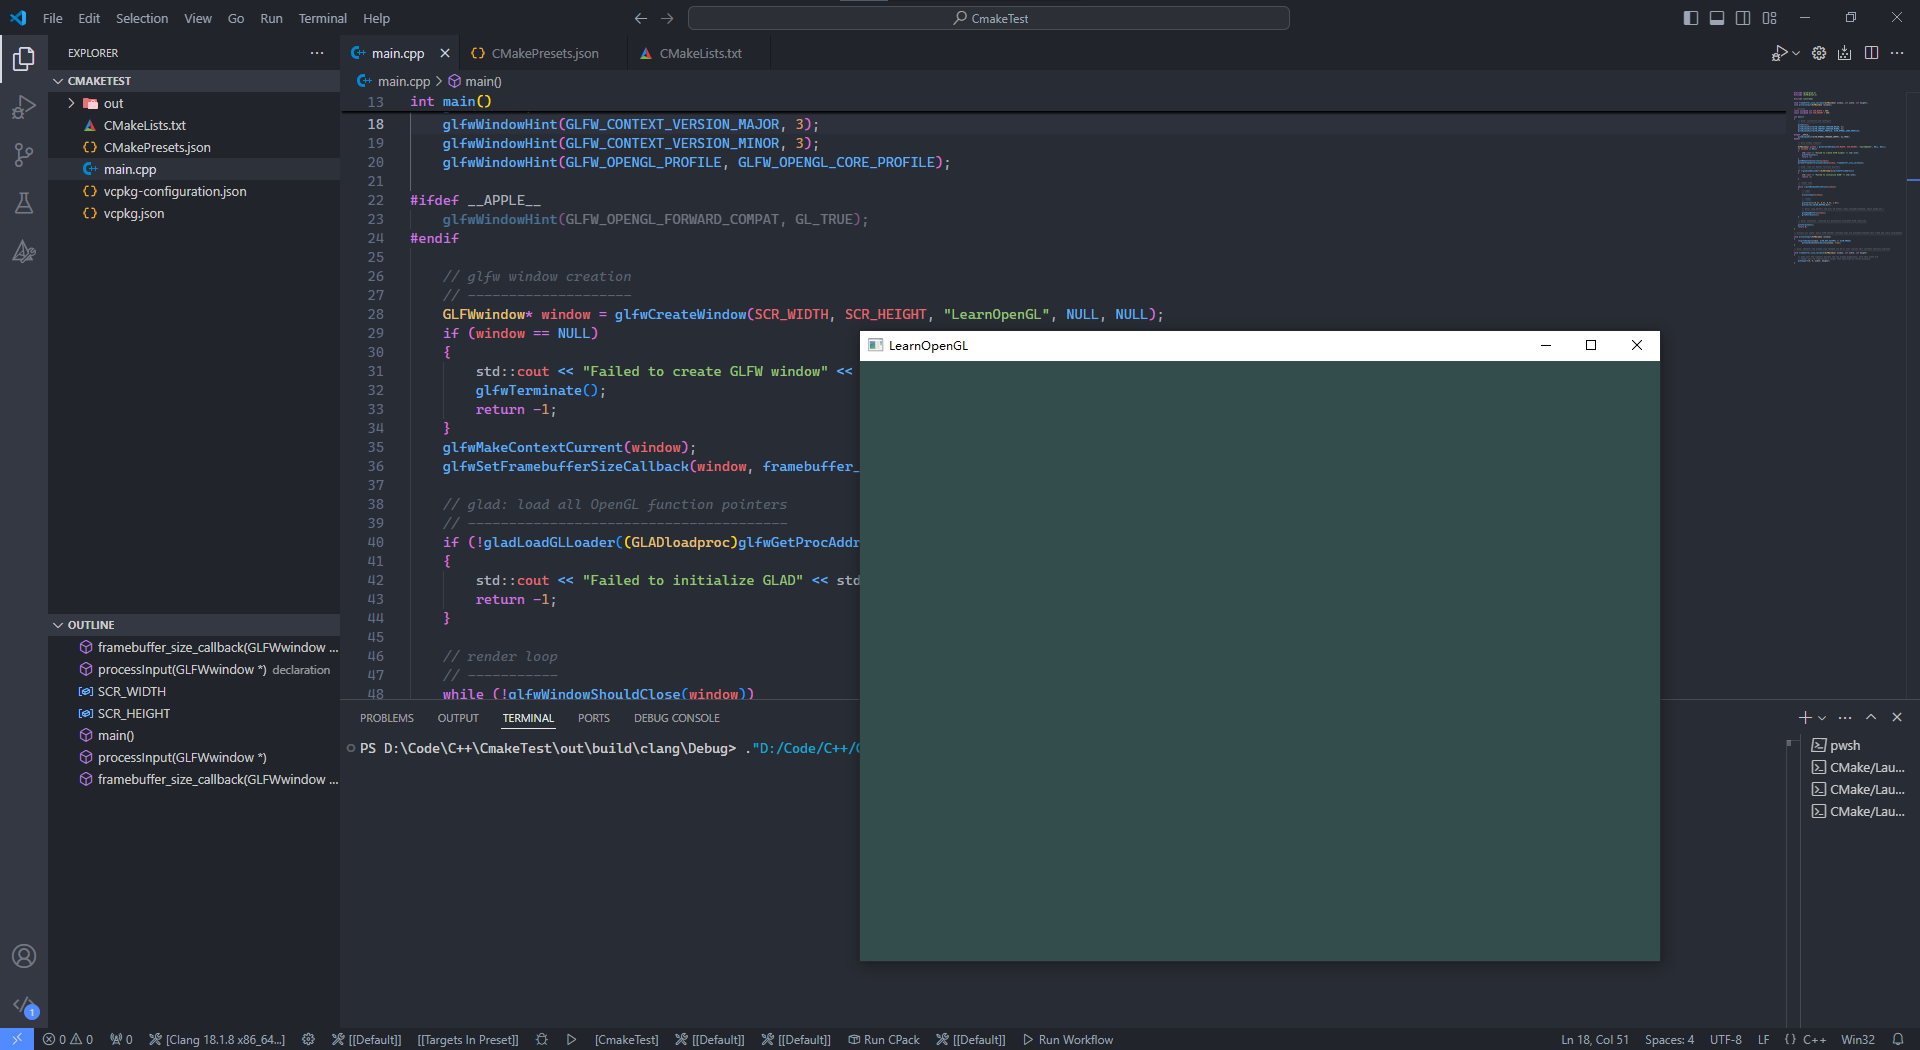Click Run CPack in status bar
This screenshot has height=1050, width=1920.
coord(884,1039)
